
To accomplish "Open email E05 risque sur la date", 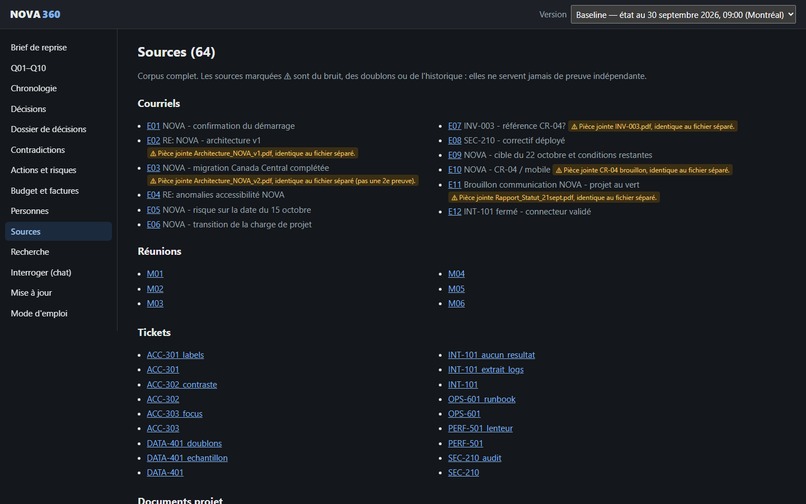I will [x=153, y=210].
